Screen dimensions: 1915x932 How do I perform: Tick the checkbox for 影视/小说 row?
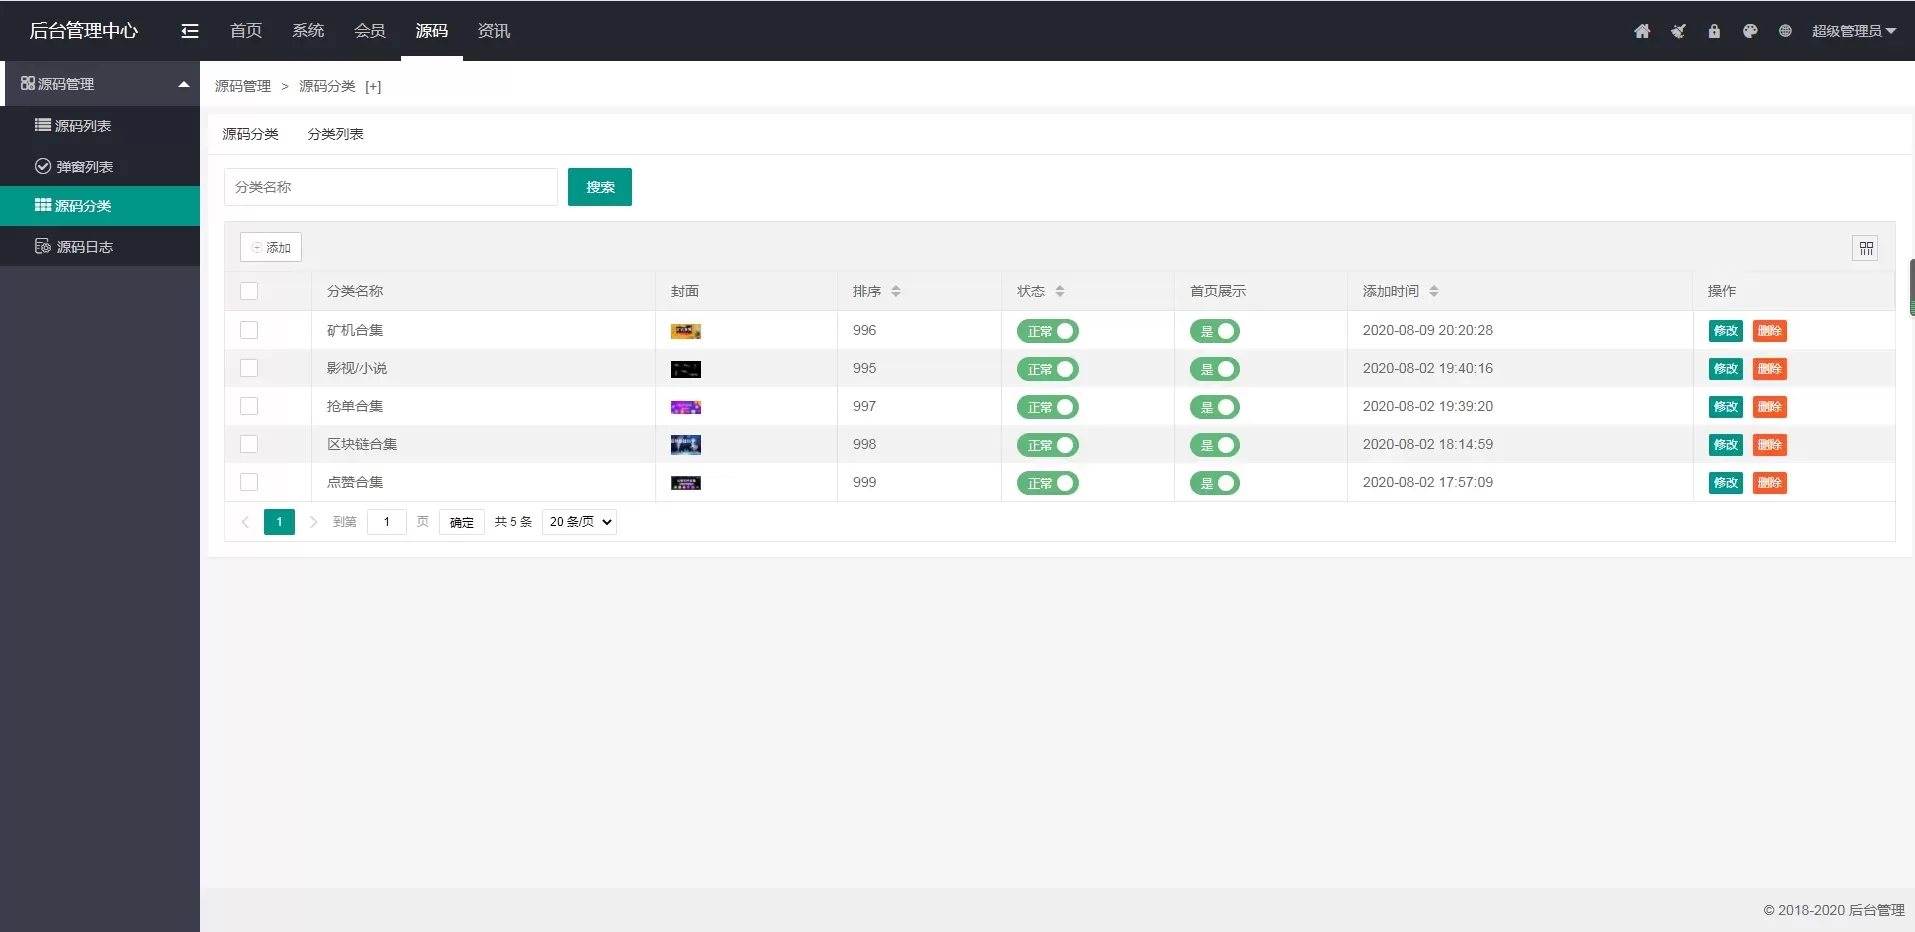tap(249, 368)
